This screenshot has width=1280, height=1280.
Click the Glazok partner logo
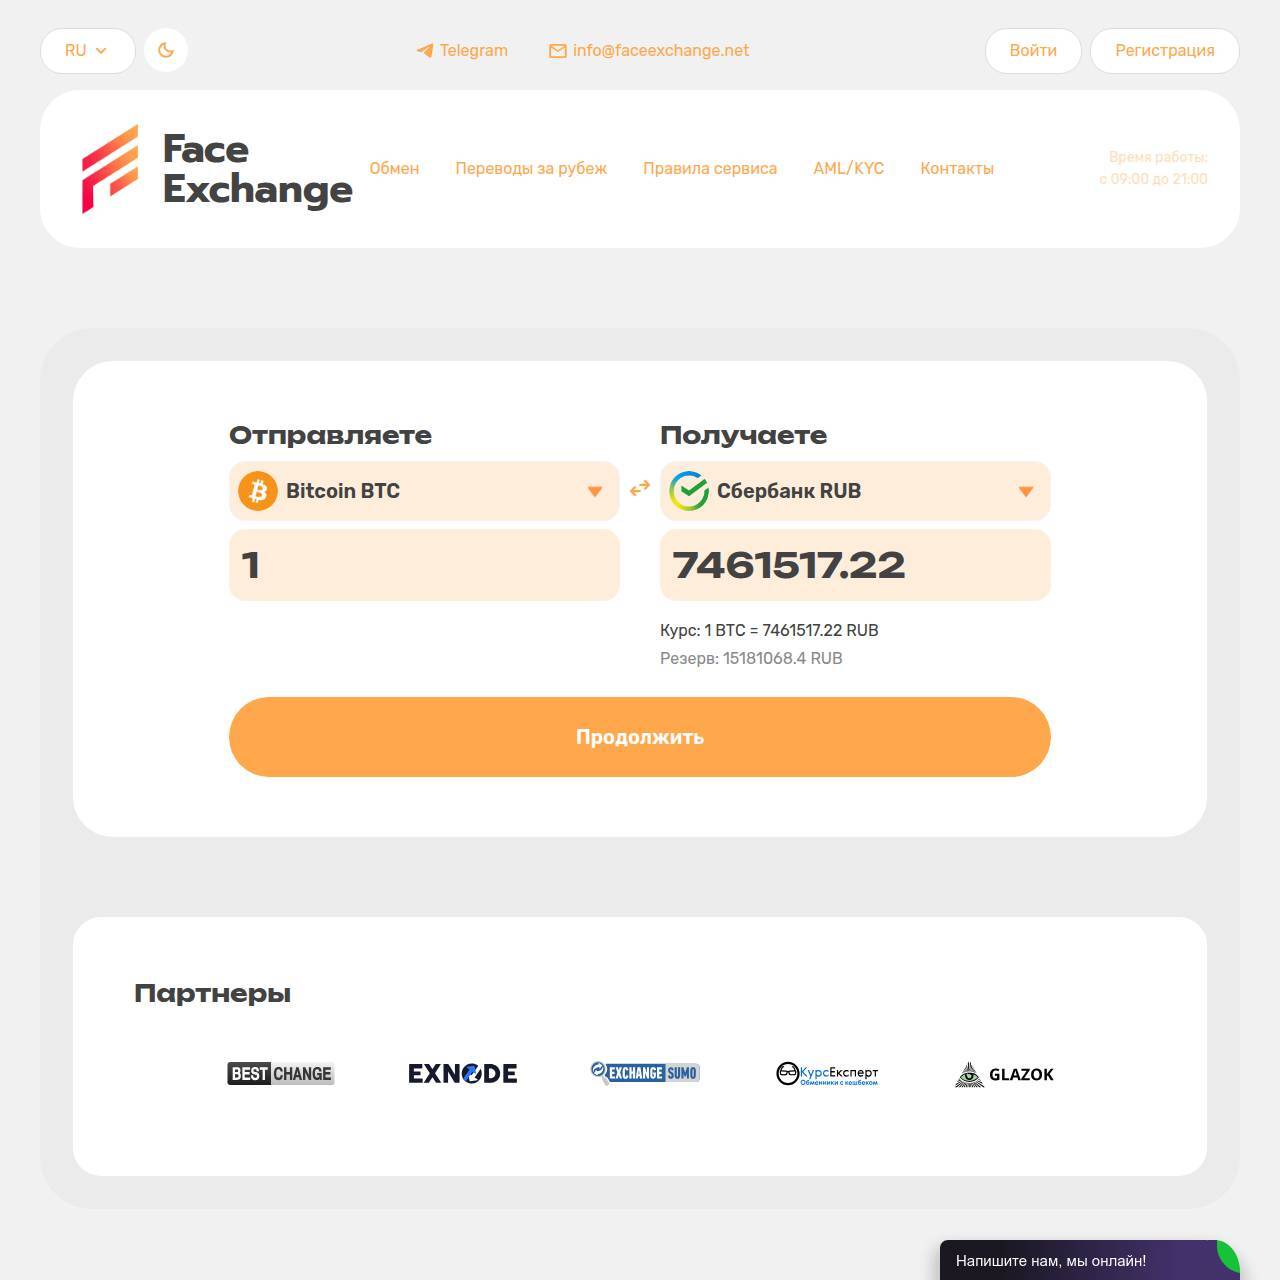click(1005, 1074)
